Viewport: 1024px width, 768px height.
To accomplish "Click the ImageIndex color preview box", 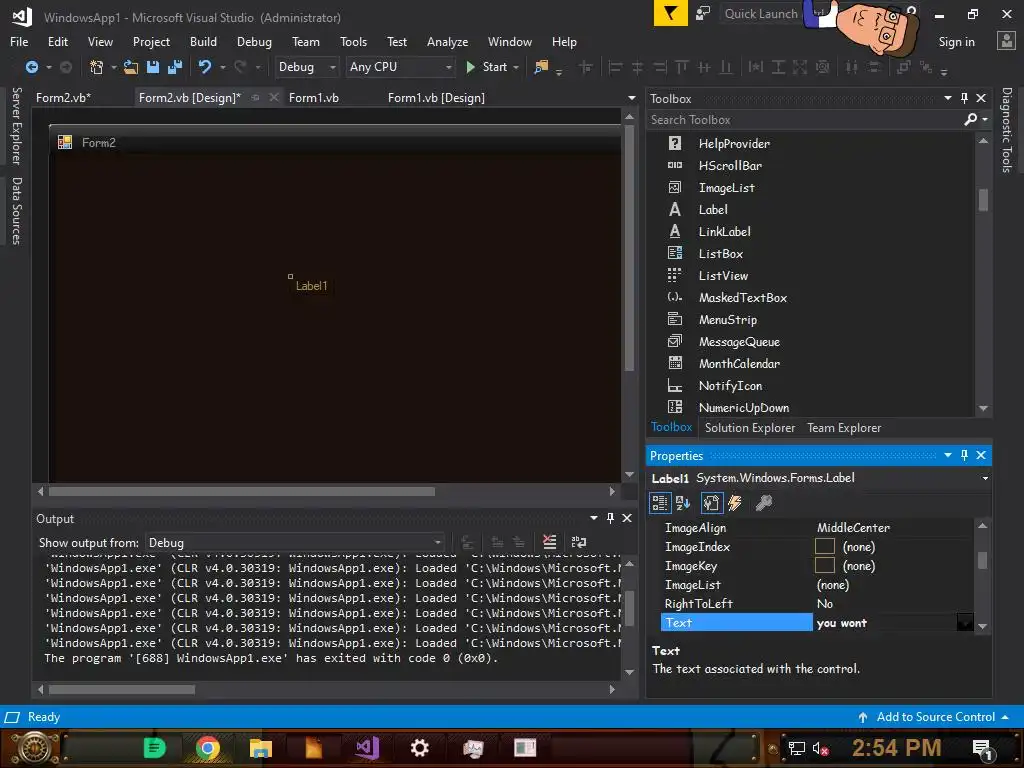I will 825,546.
